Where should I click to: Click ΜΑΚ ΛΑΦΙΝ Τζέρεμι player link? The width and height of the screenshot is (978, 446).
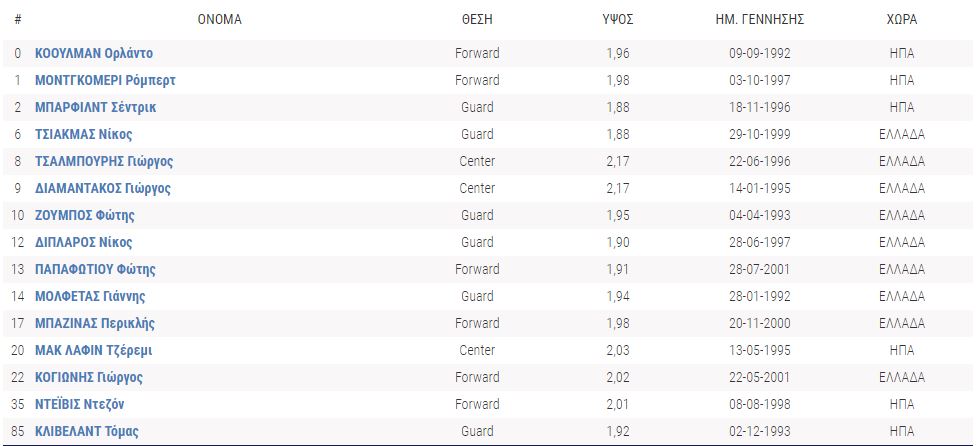(93, 350)
